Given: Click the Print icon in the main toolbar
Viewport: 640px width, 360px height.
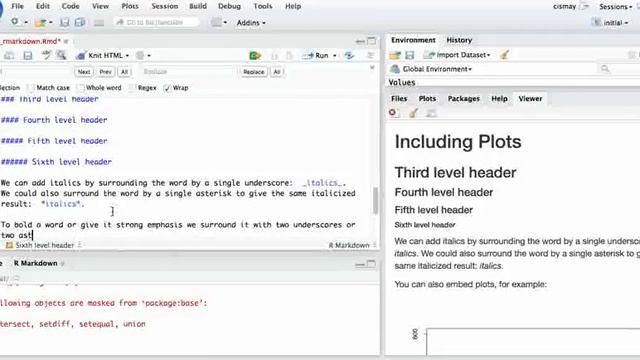Looking at the screenshot, I should [x=99, y=23].
